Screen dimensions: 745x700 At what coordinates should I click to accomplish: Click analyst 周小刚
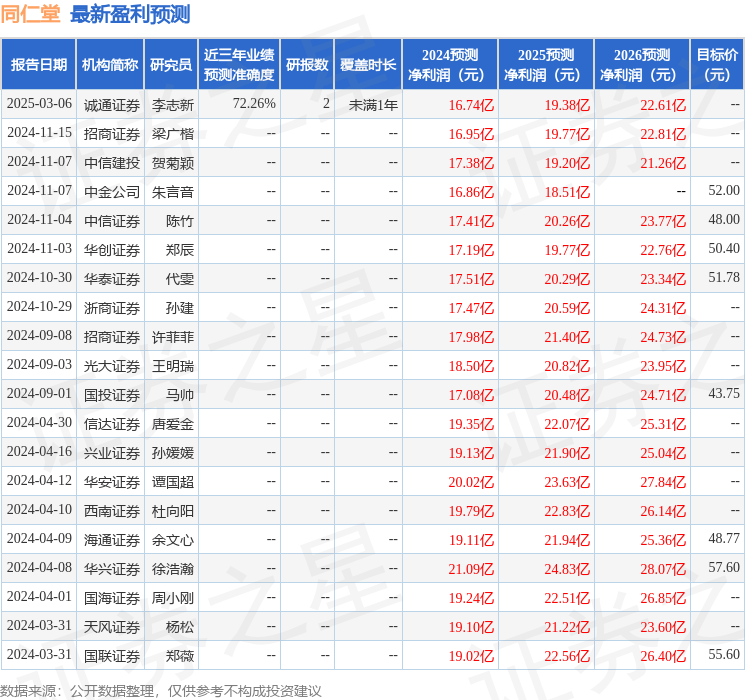pyautogui.click(x=172, y=598)
